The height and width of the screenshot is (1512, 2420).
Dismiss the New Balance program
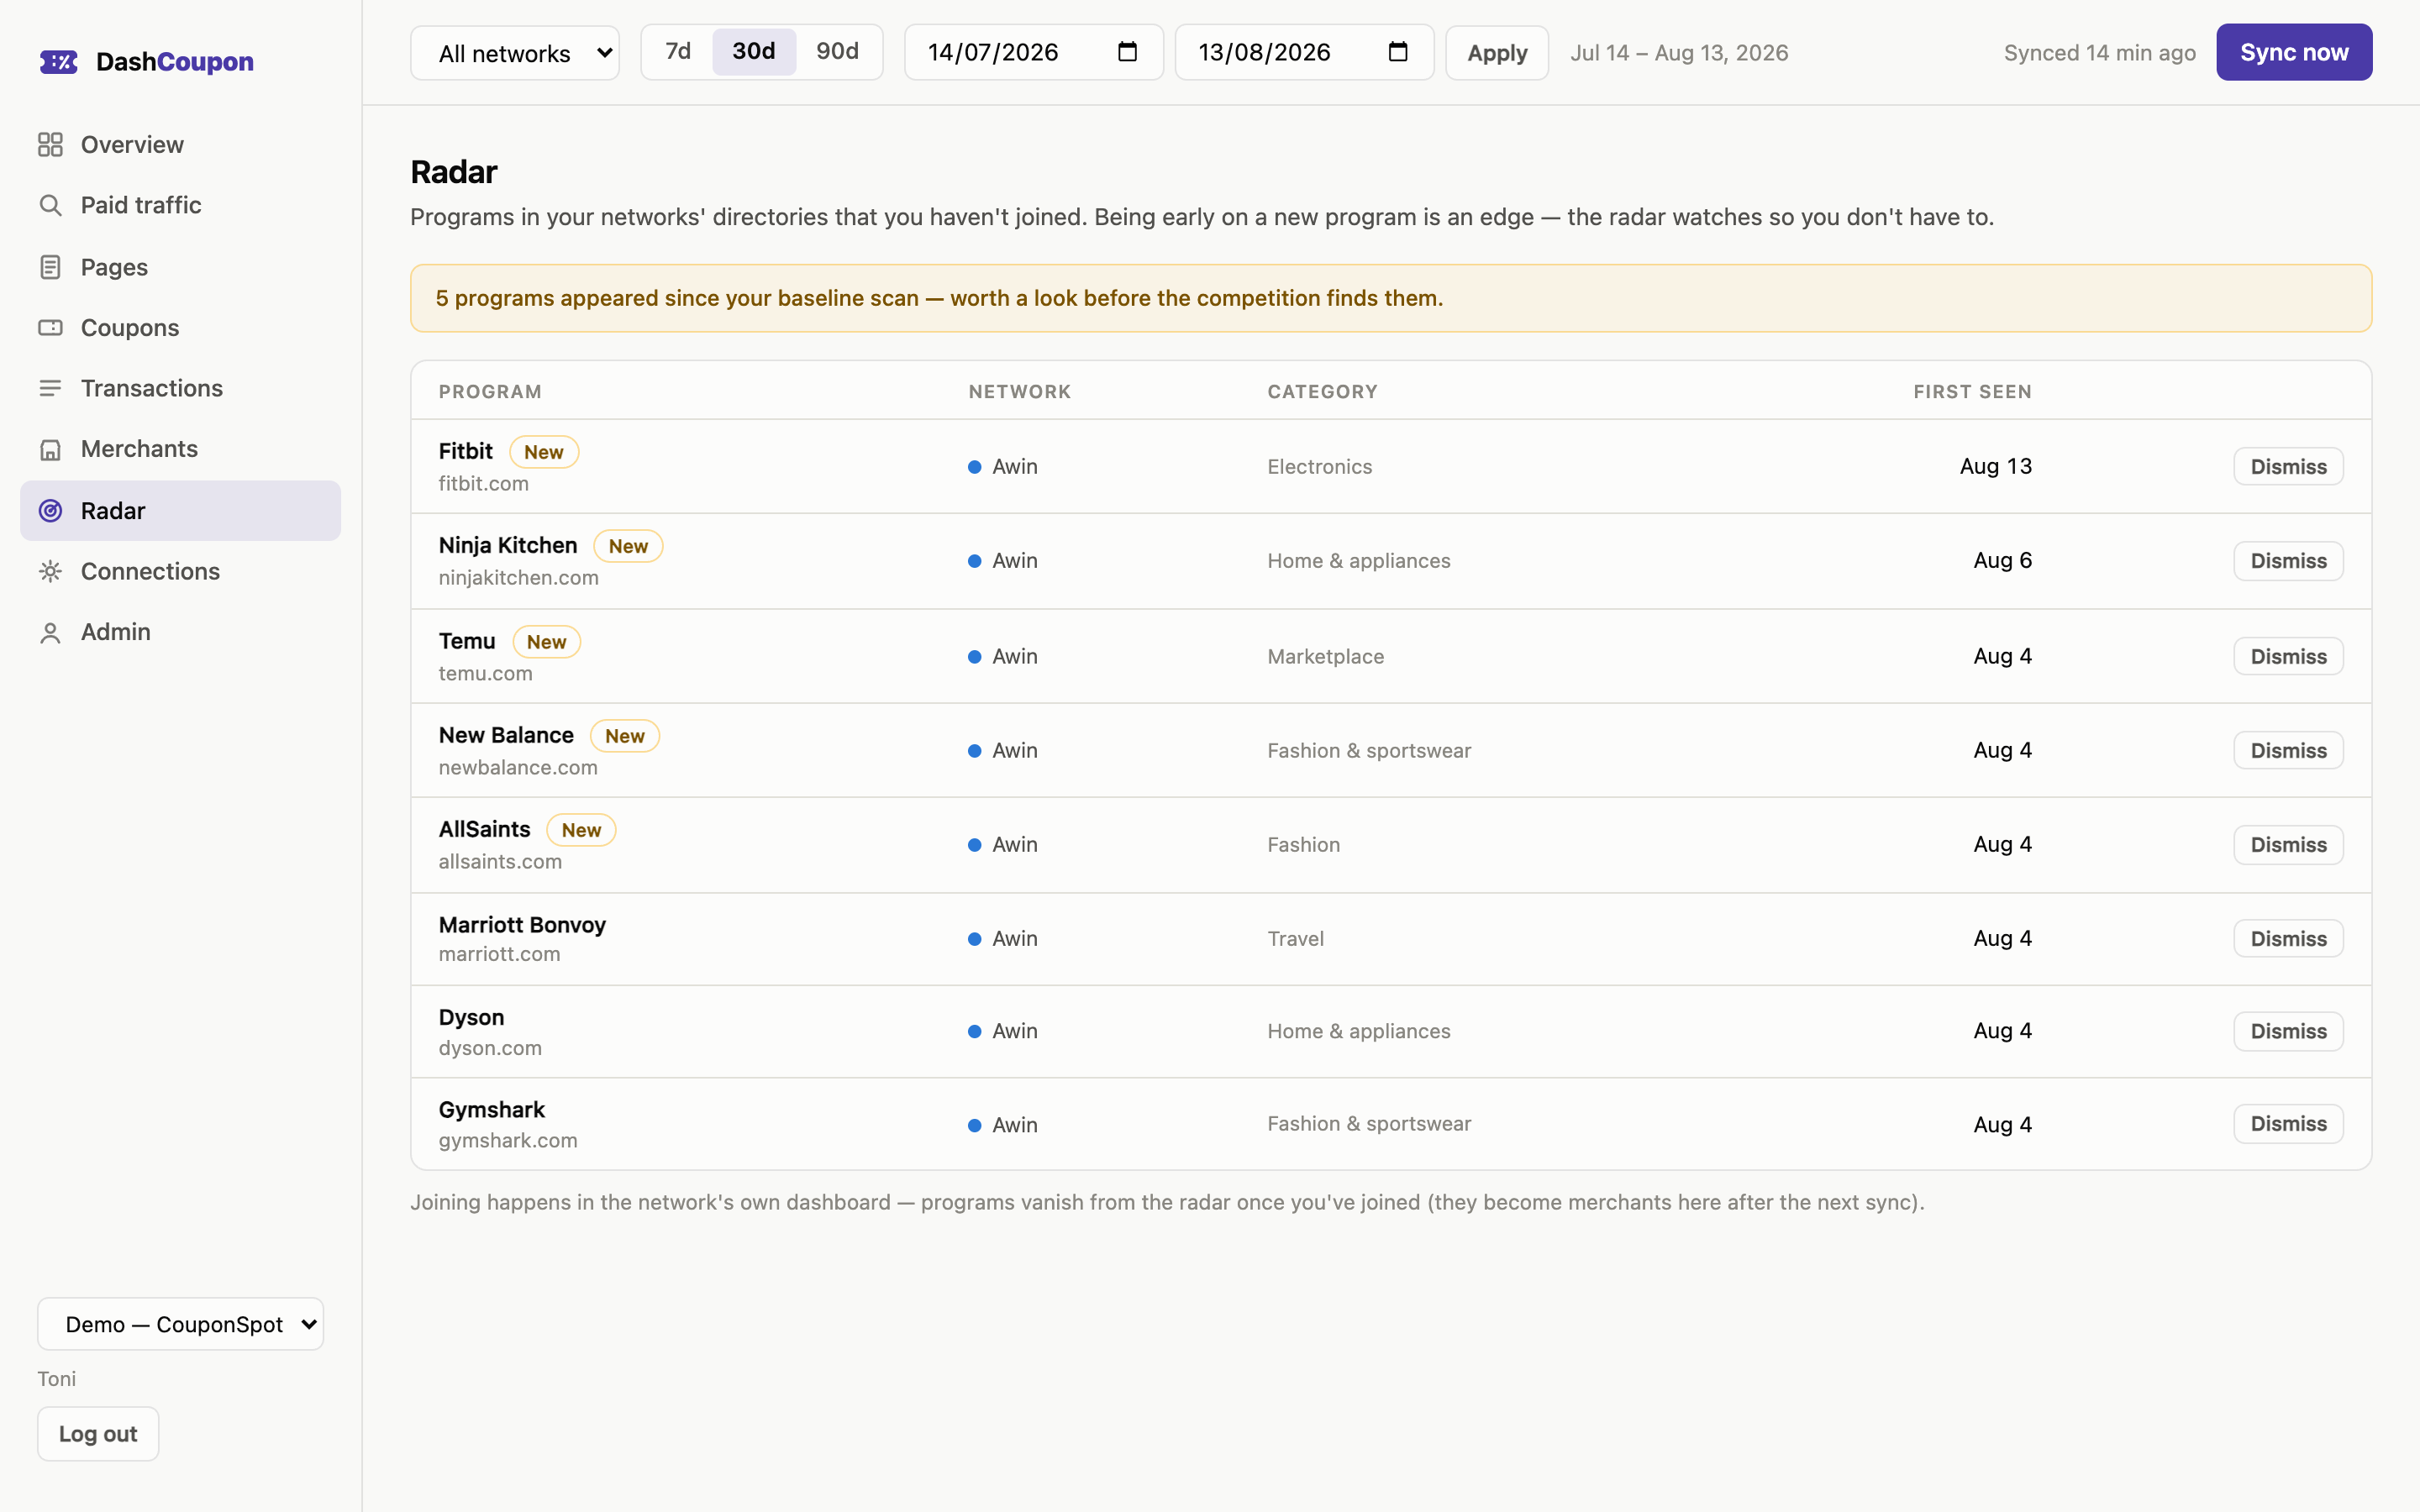(x=2288, y=751)
